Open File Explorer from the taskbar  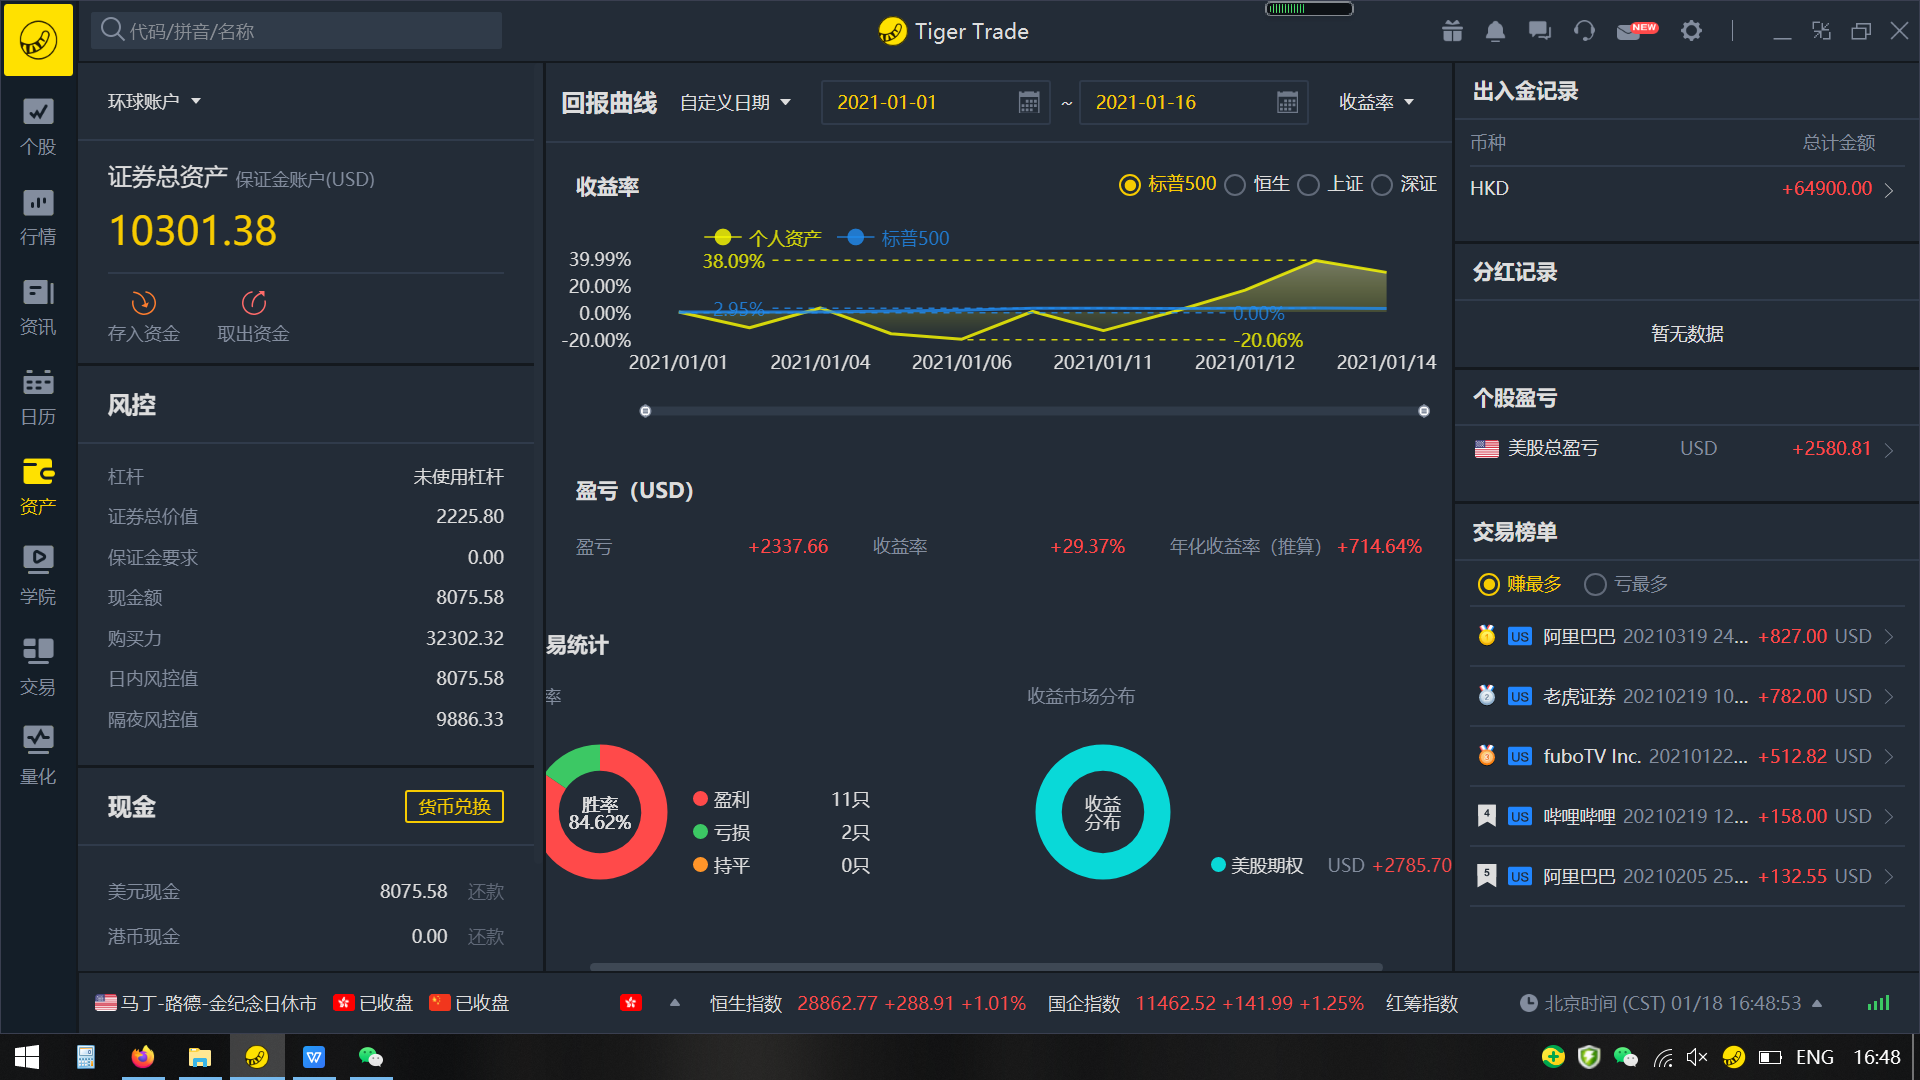[x=200, y=1057]
